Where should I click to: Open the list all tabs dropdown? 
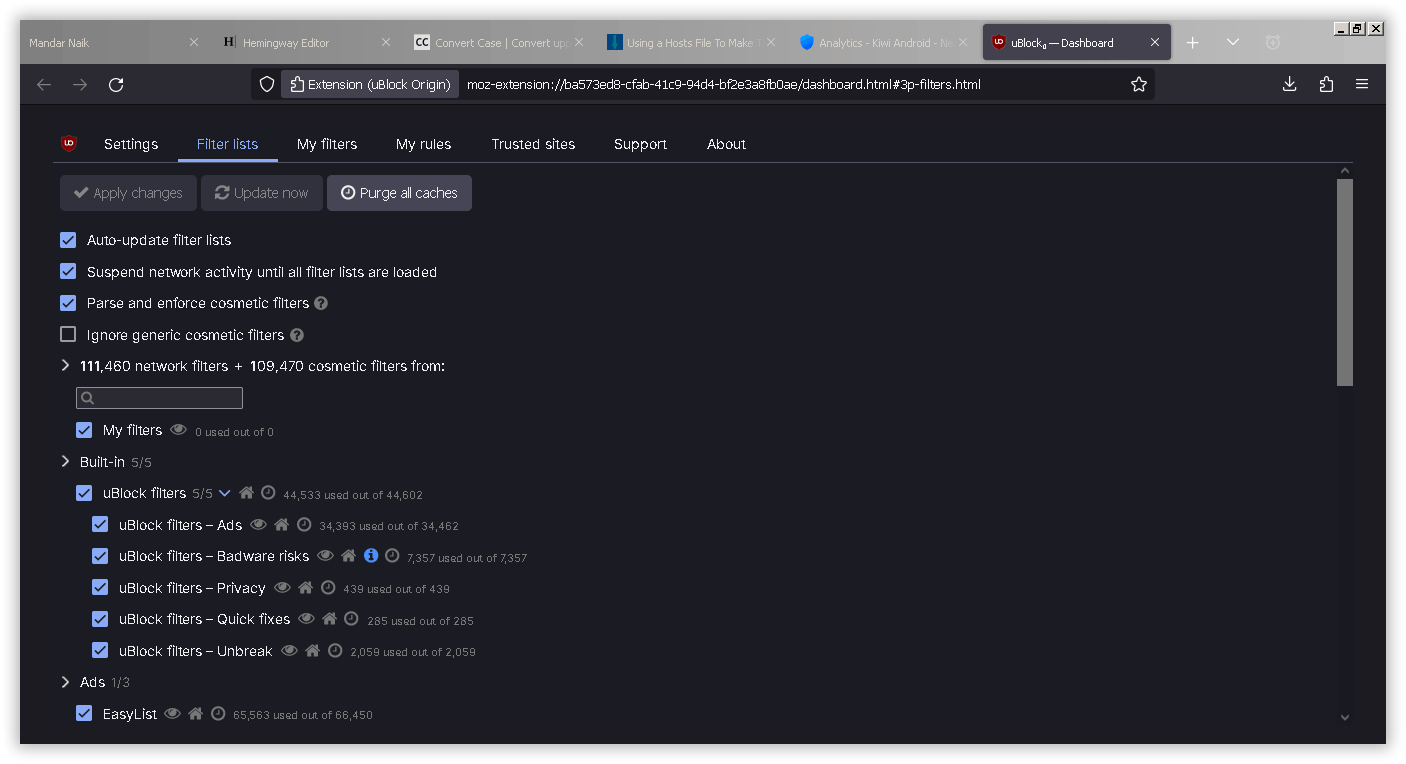[1232, 43]
